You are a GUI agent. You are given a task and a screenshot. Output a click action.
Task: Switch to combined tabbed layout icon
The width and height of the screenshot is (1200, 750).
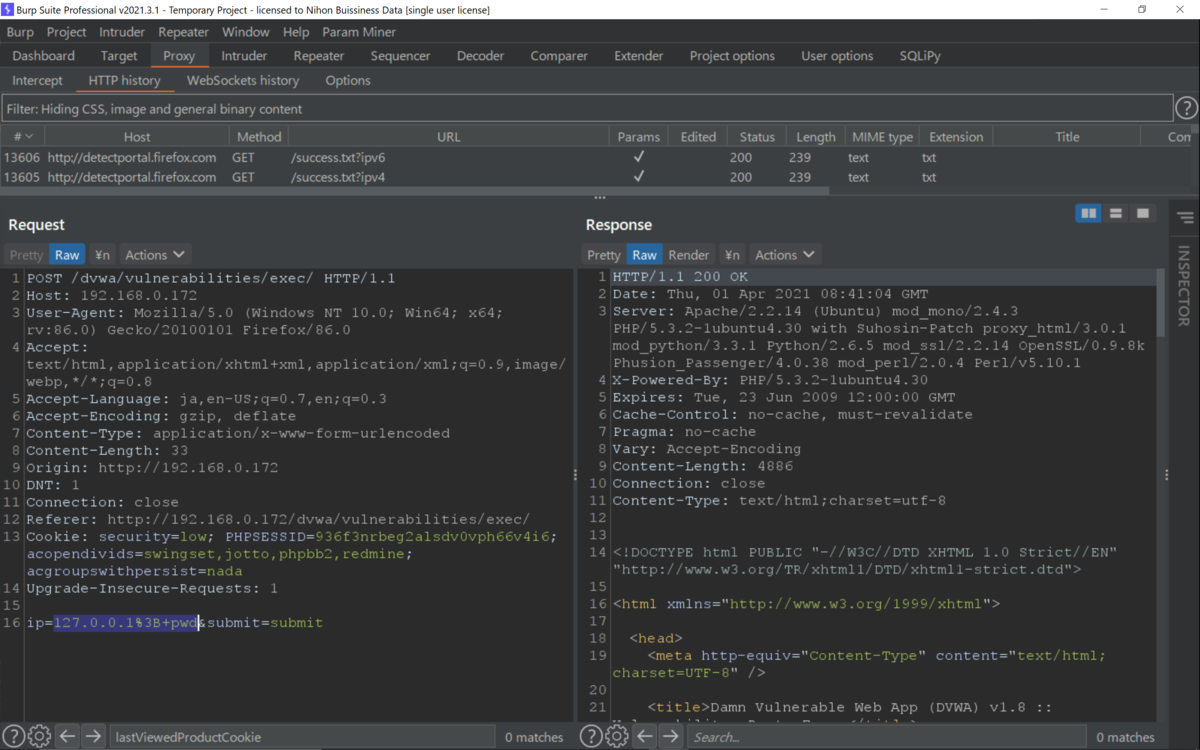pos(1143,213)
